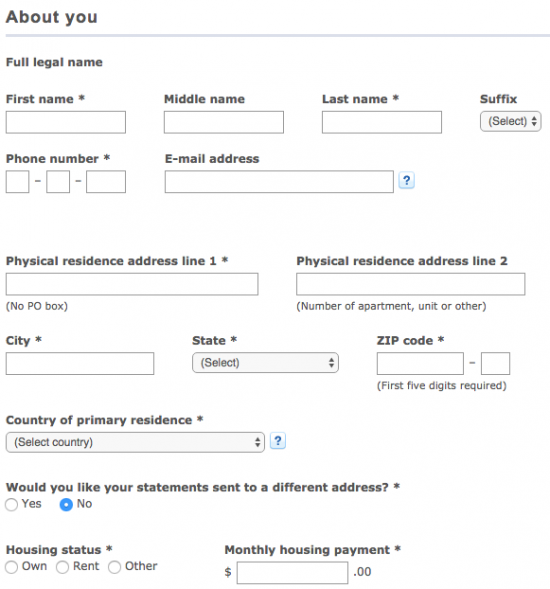Focus the City text field
This screenshot has height=589, width=550.
(80, 363)
